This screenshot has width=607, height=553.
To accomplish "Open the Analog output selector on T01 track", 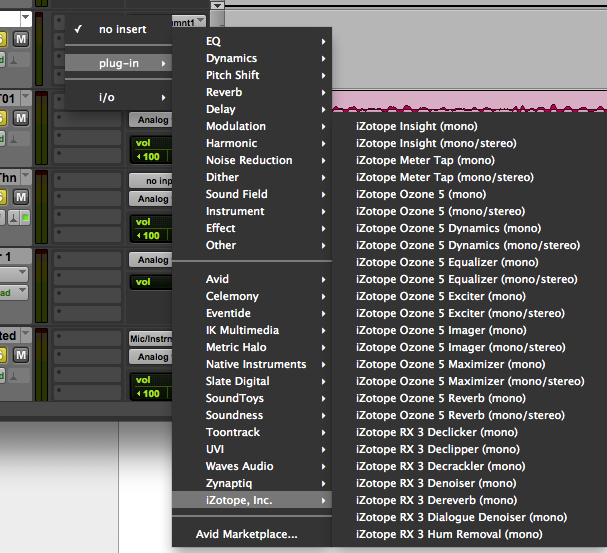I will click(x=151, y=120).
